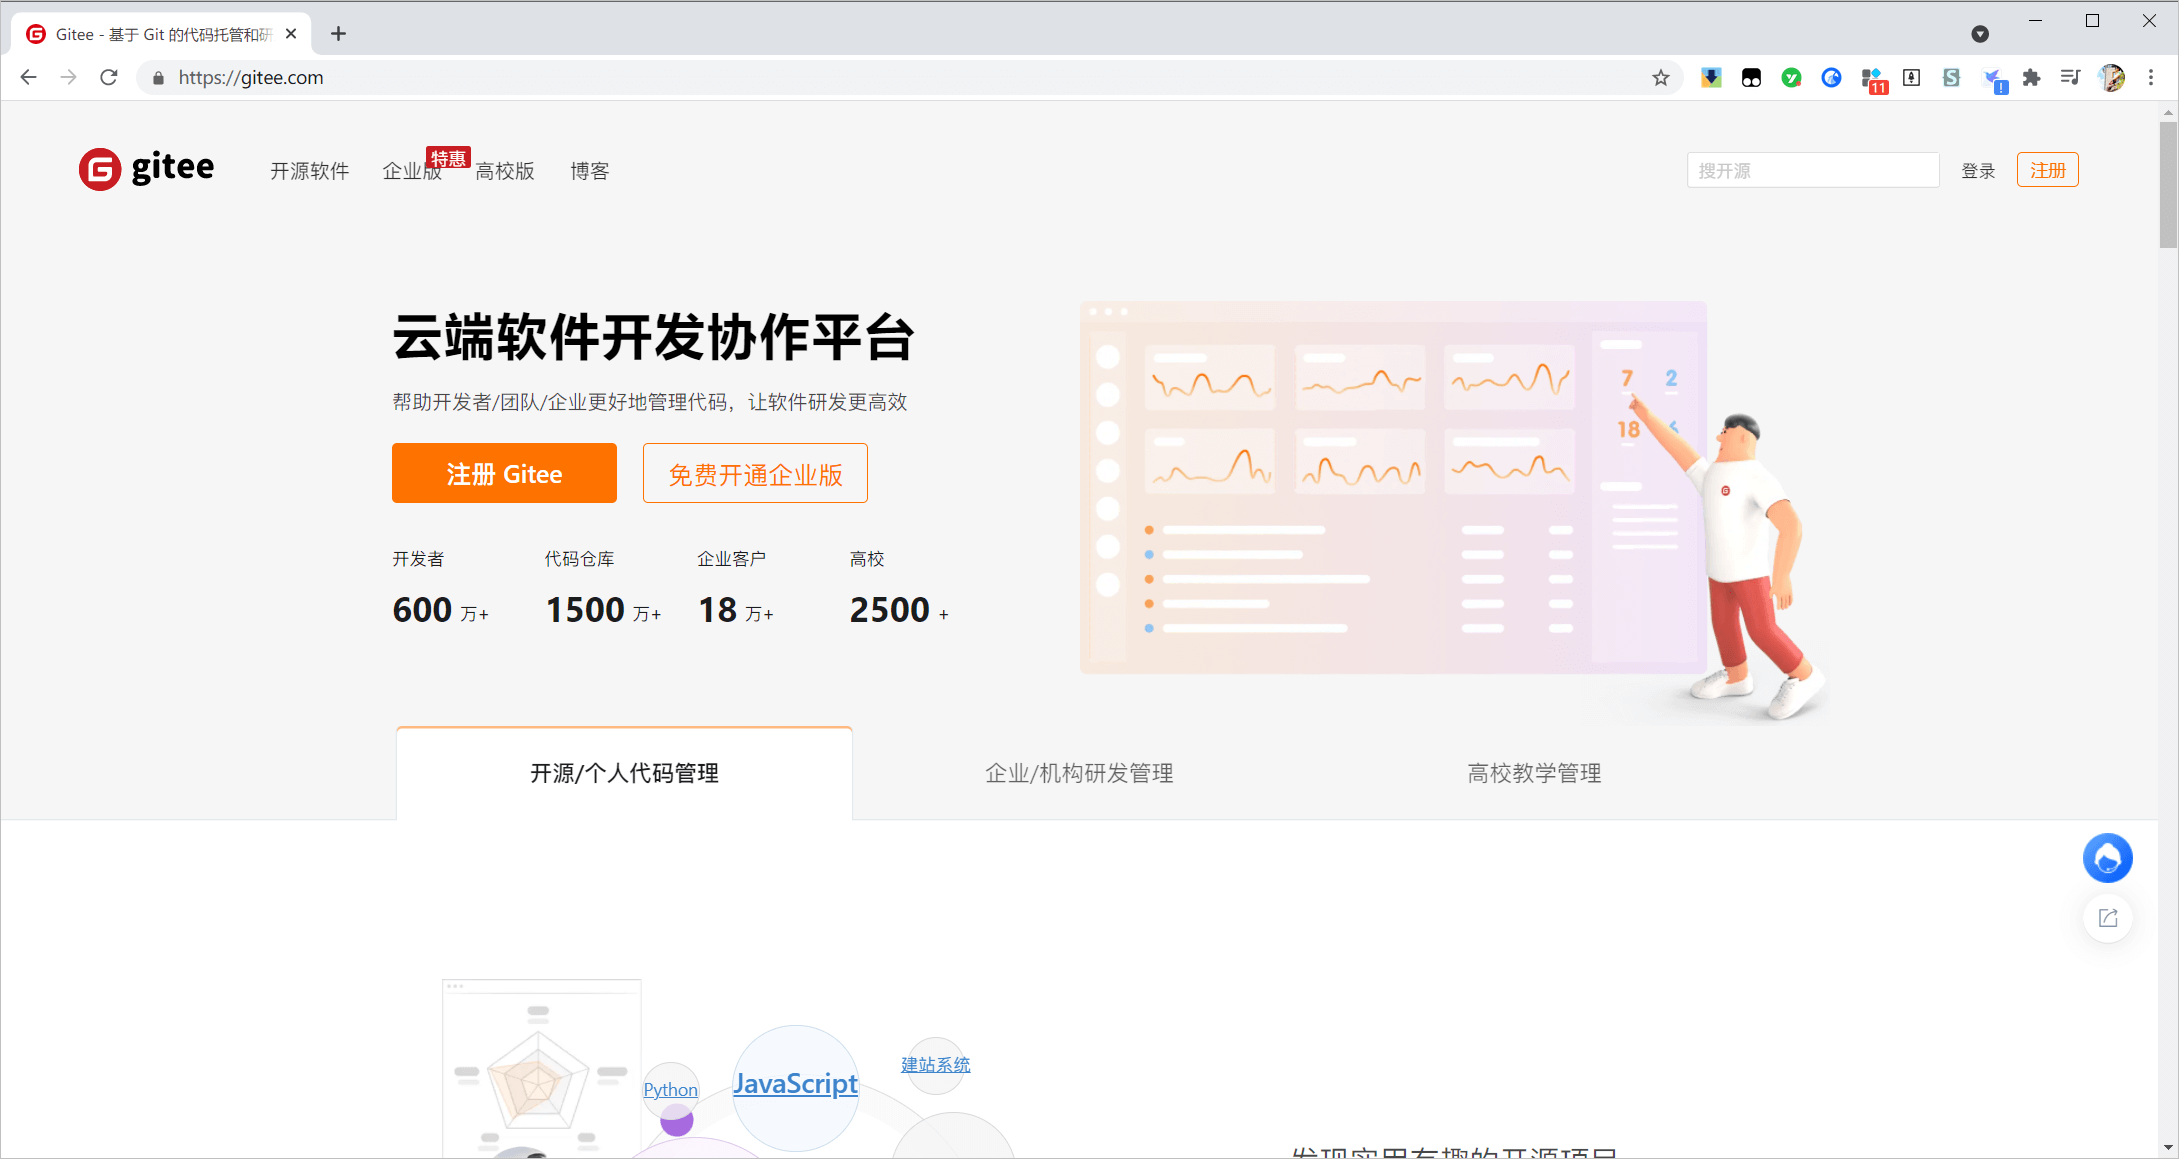The height and width of the screenshot is (1159, 2179).
Task: Click the orange 注册 Gitee button
Action: [504, 473]
